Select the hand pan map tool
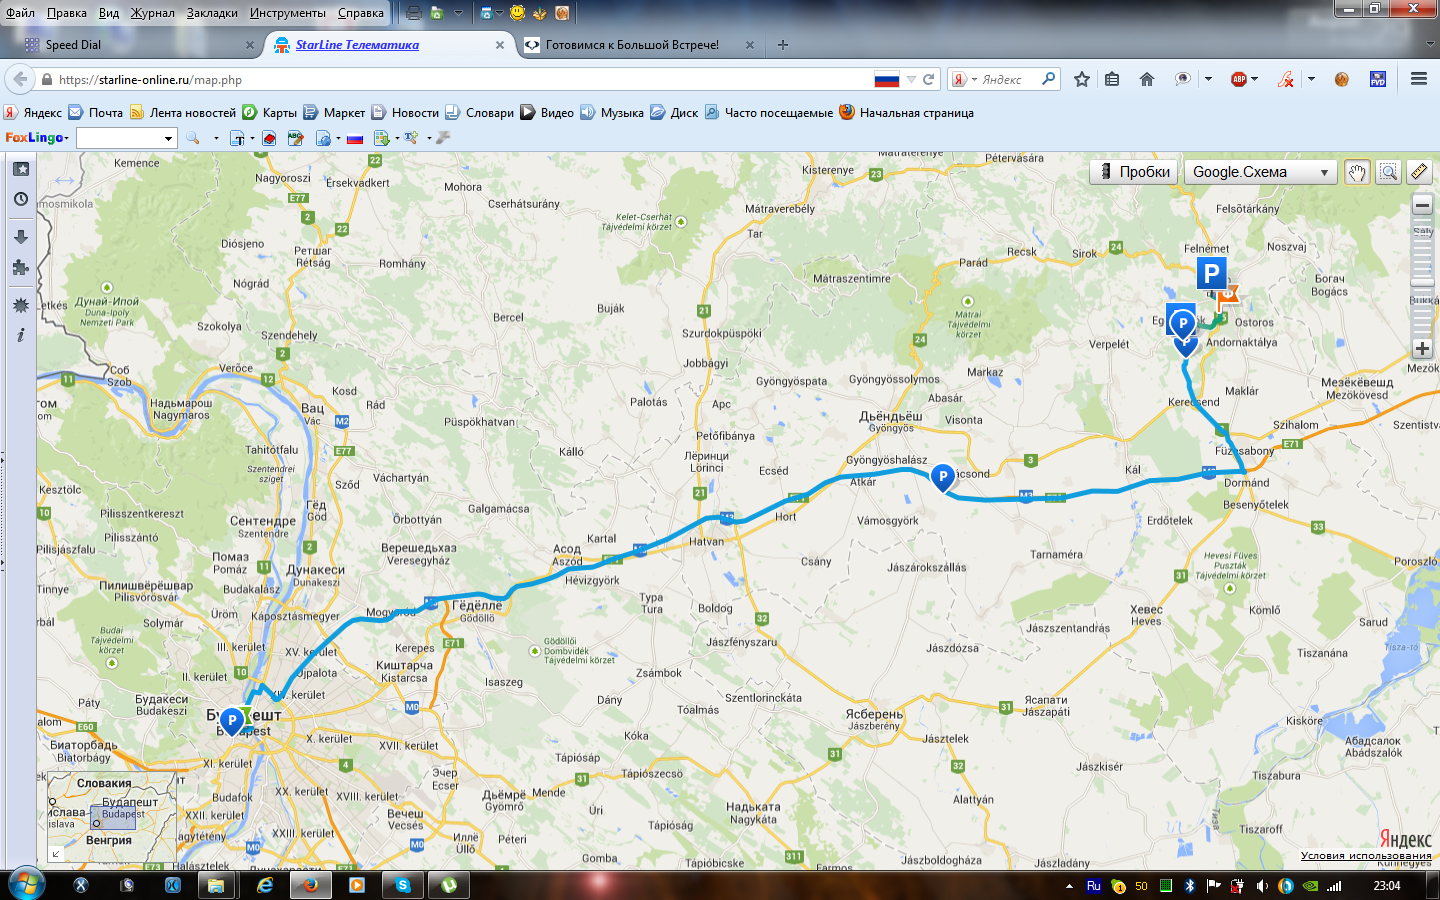The image size is (1440, 900). point(1356,172)
